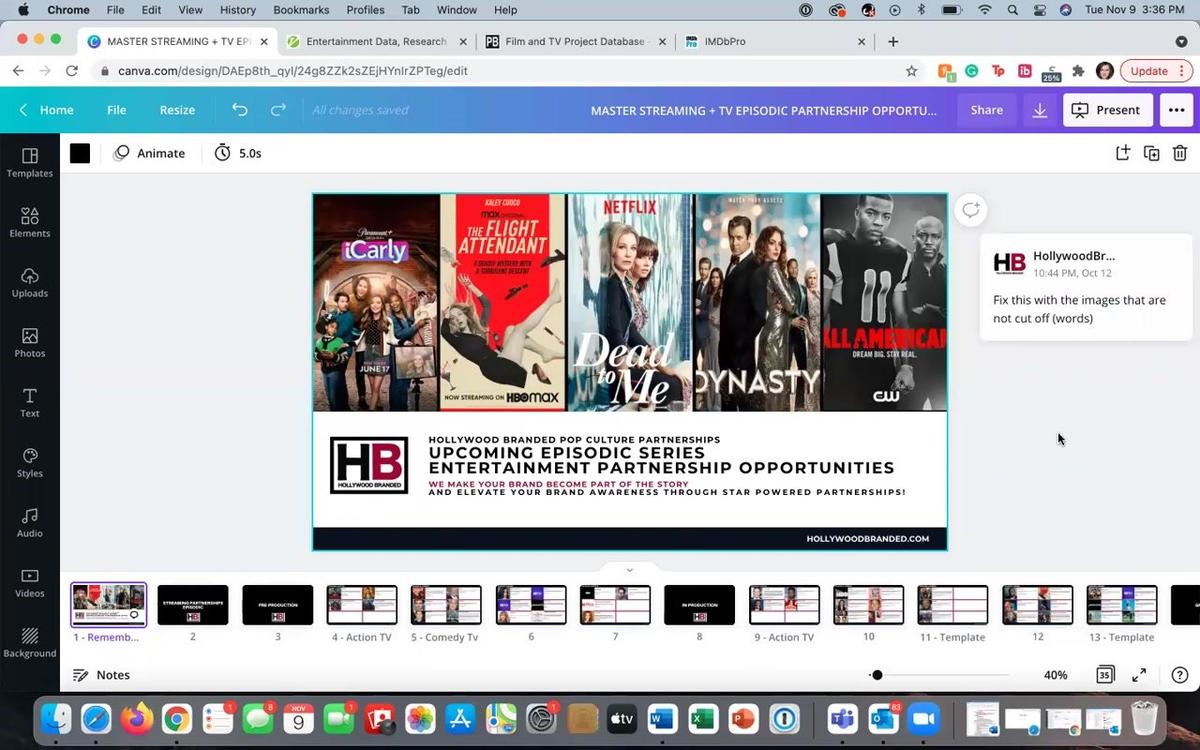Open Finder from the Dock

coord(56,719)
